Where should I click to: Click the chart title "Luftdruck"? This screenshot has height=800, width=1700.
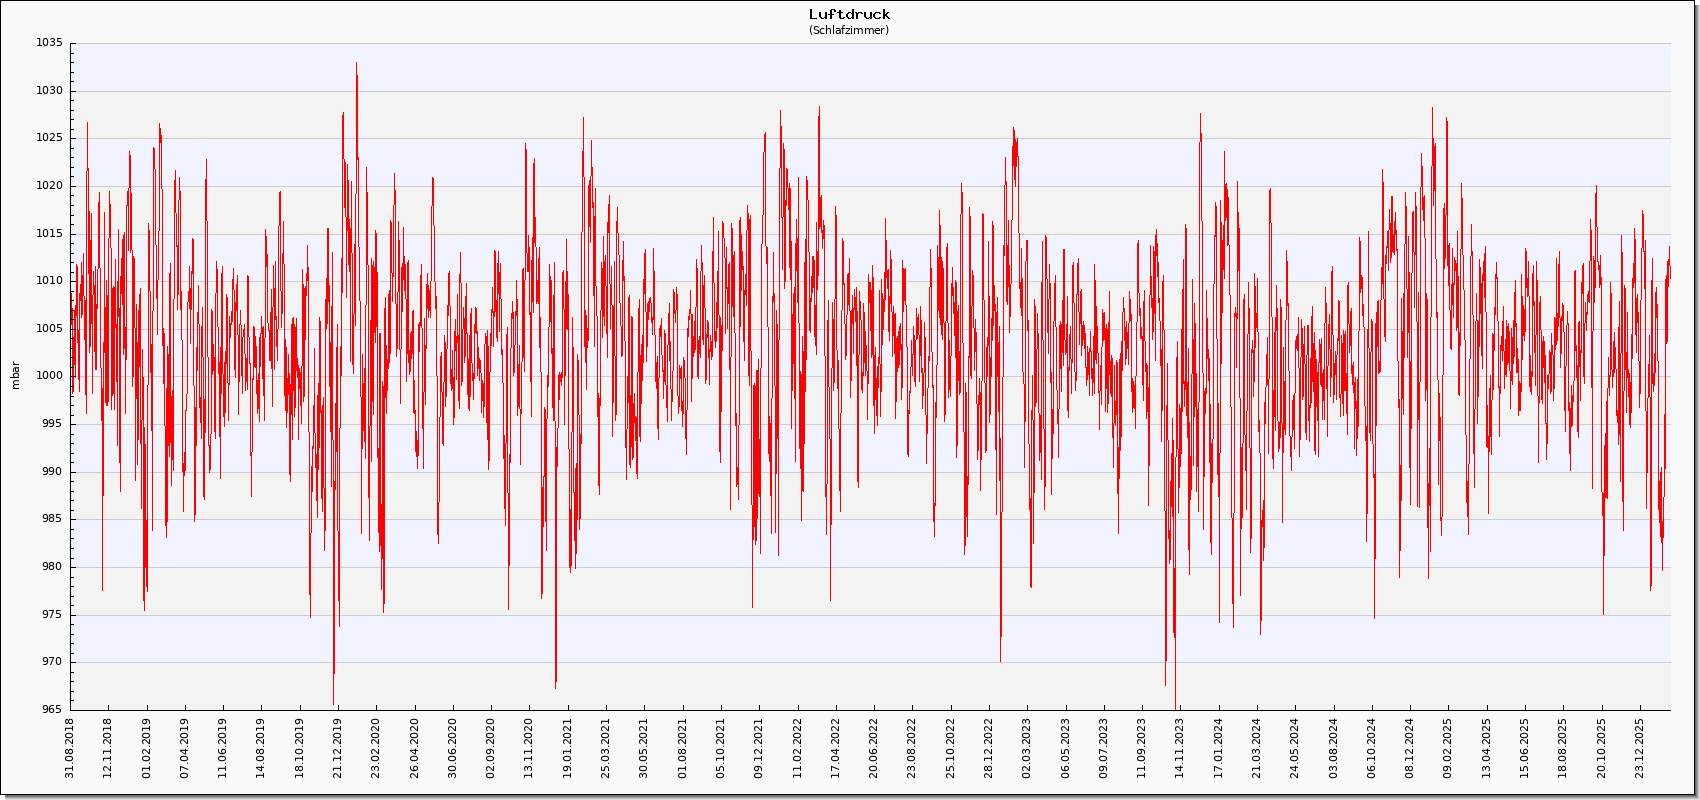coord(849,14)
